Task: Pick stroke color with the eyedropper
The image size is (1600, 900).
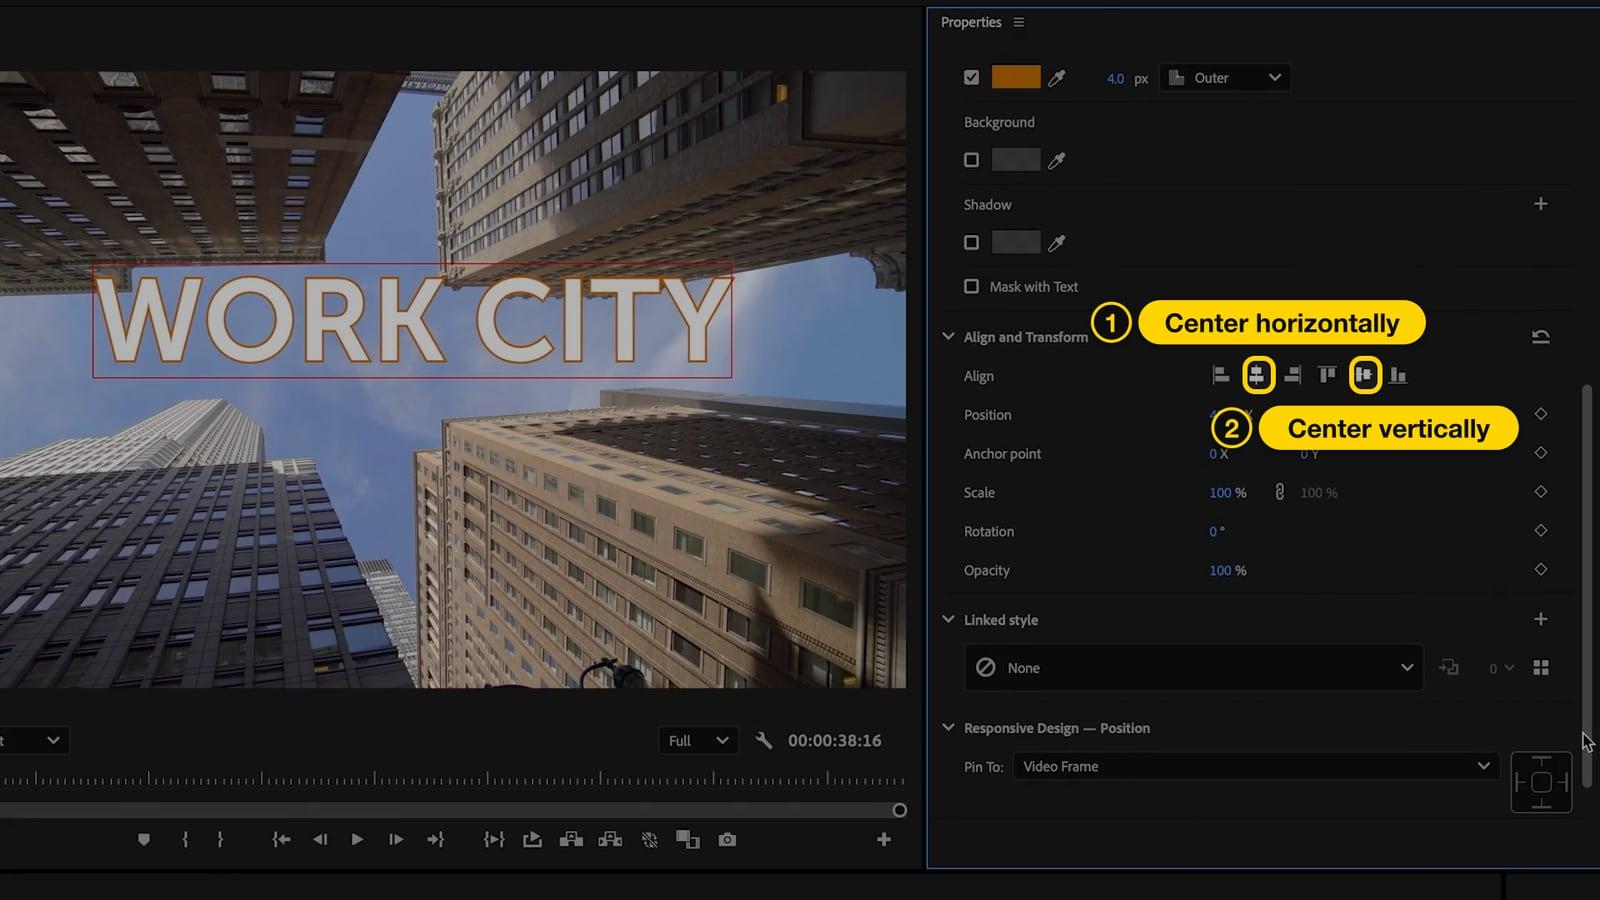Action: [x=1056, y=78]
